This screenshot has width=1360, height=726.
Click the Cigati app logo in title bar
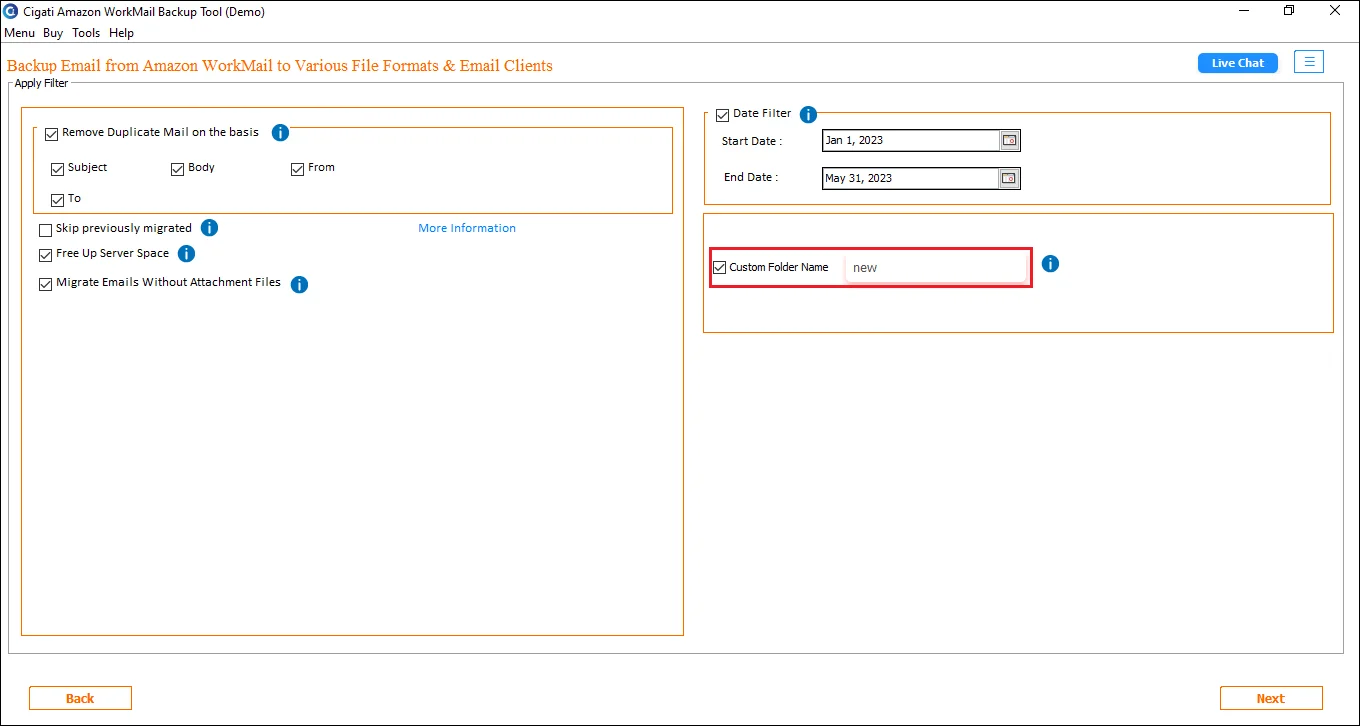pos(11,11)
